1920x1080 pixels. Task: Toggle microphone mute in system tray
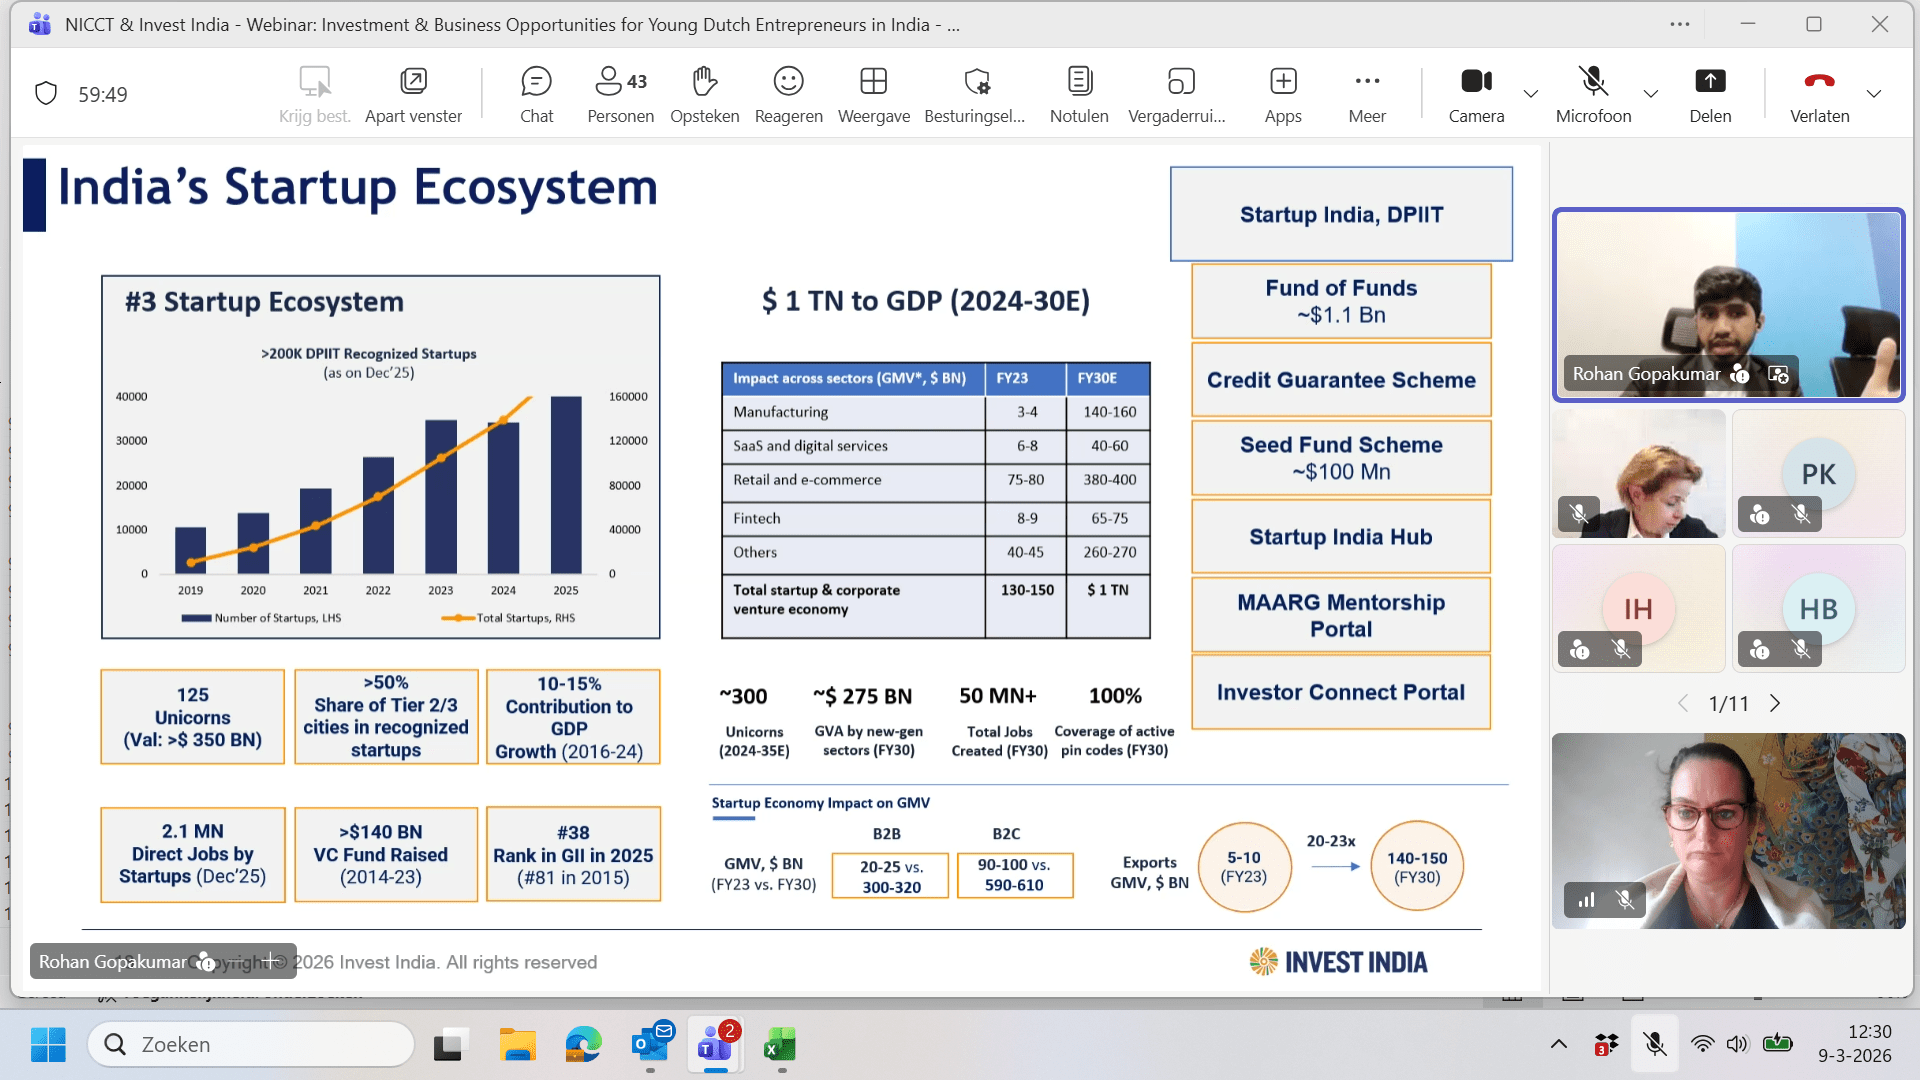point(1655,1044)
